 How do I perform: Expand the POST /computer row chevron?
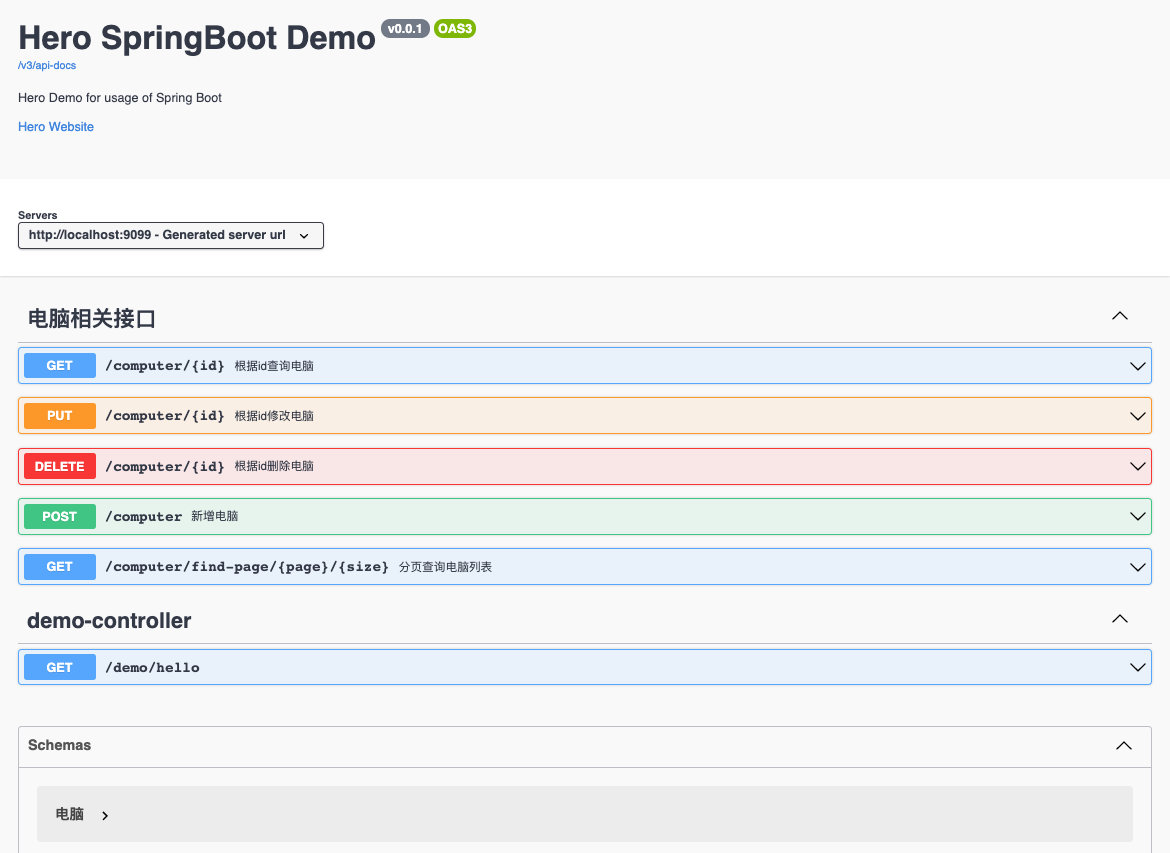pos(1137,516)
